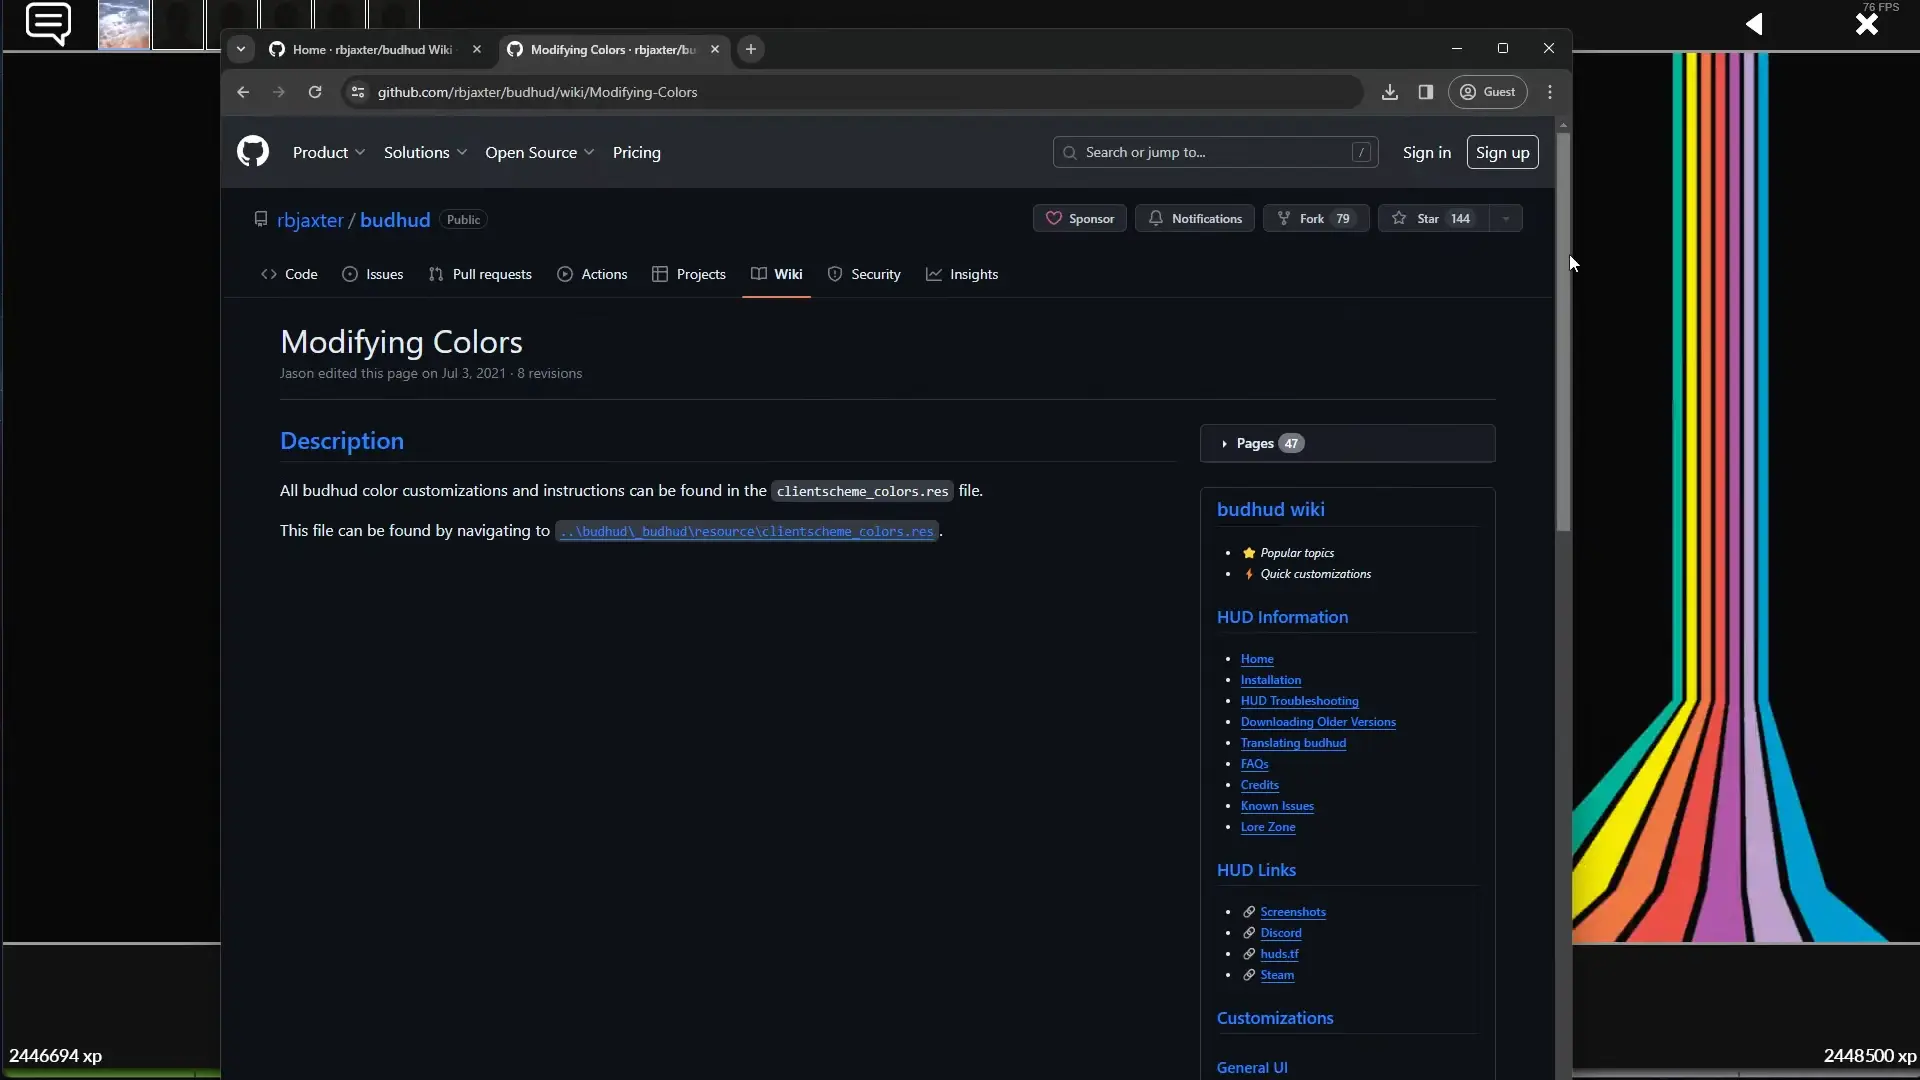Open the Issues tab
This screenshot has width=1920, height=1080.
point(373,274)
